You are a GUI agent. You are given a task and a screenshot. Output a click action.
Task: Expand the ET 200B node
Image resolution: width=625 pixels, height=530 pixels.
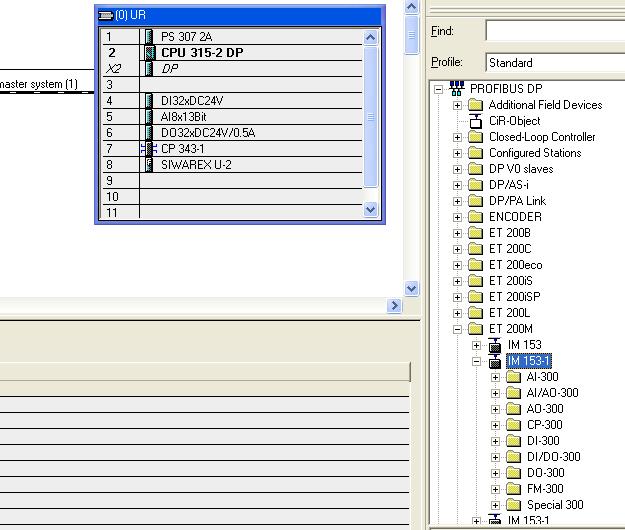click(457, 233)
